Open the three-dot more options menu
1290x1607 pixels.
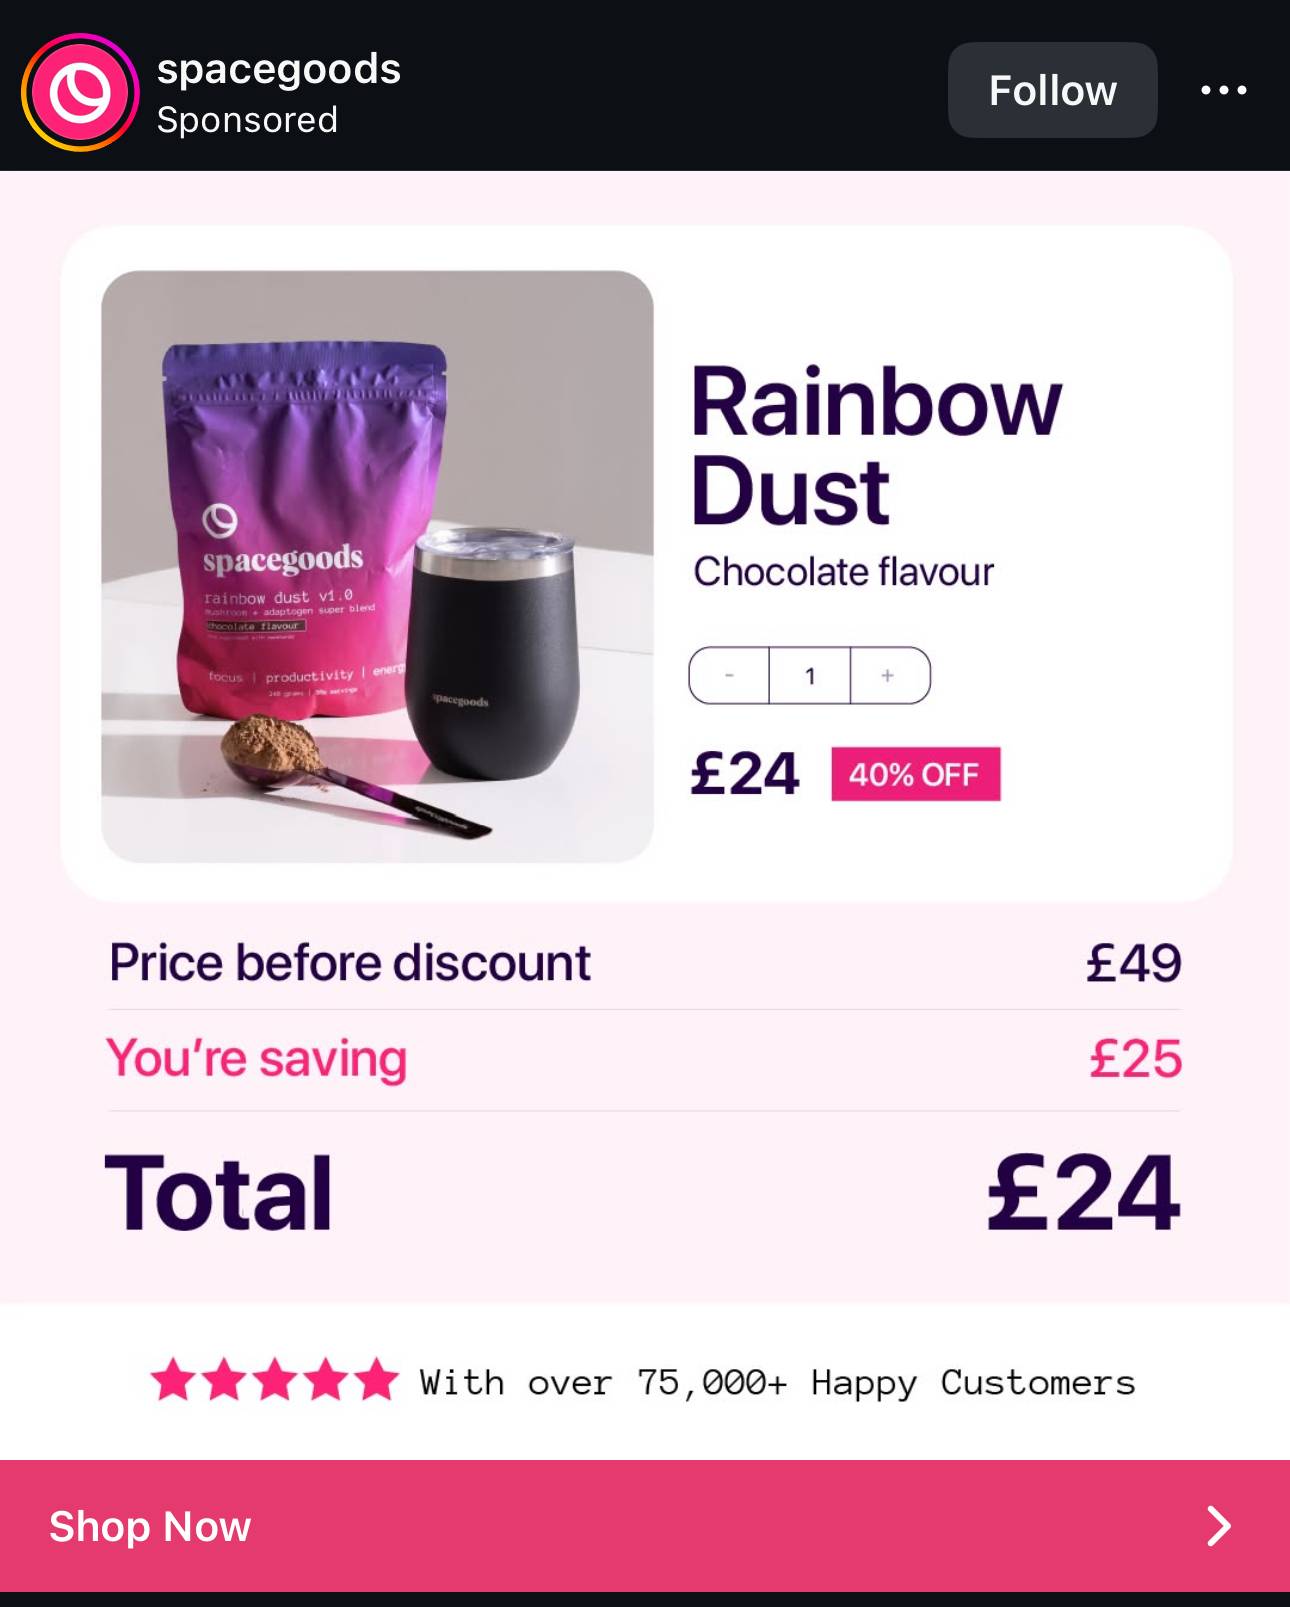tap(1223, 90)
